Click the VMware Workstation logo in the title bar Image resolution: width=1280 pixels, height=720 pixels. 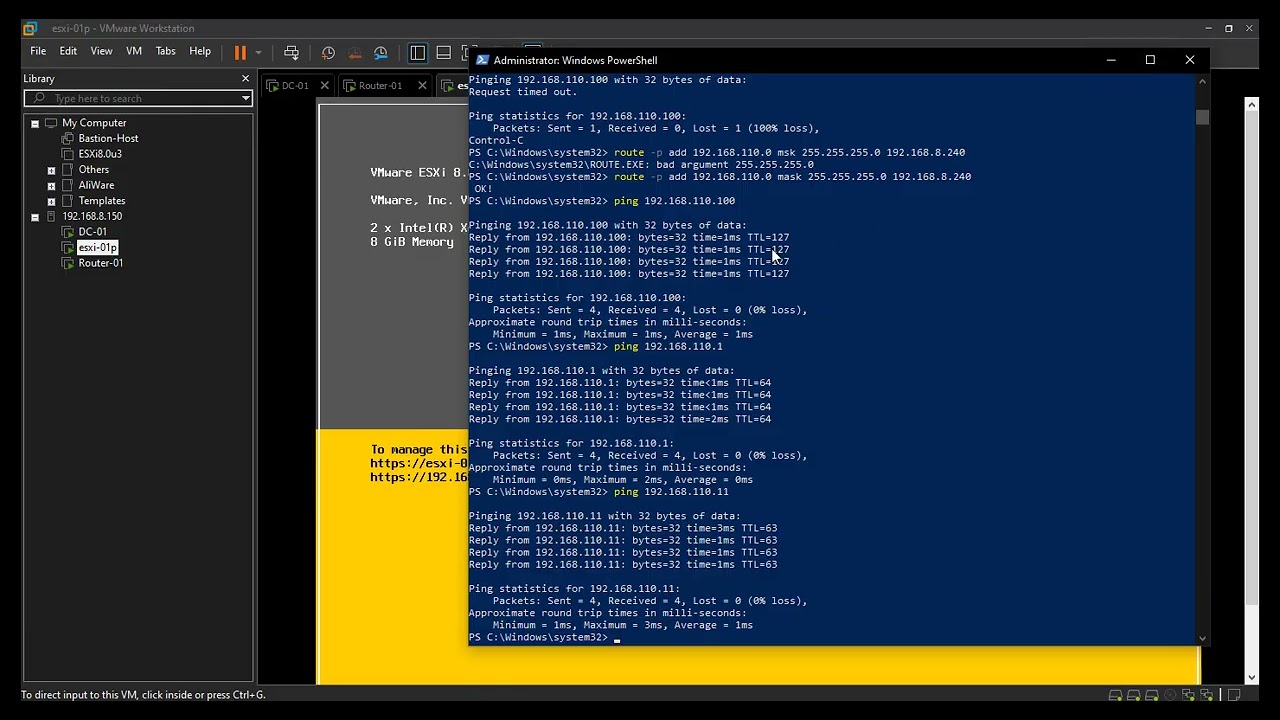click(x=30, y=28)
